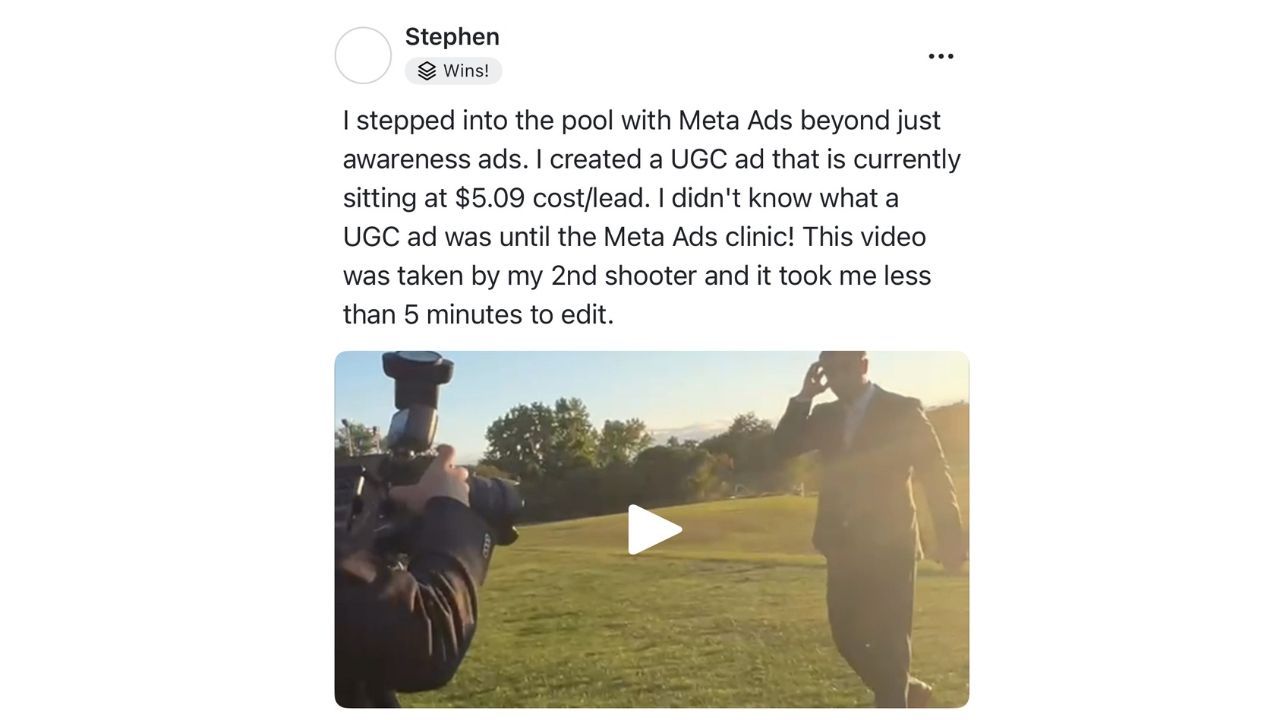Click the first line 'I stepped into the pool'
Image resolution: width=1280 pixels, height=720 pixels.
coord(478,120)
